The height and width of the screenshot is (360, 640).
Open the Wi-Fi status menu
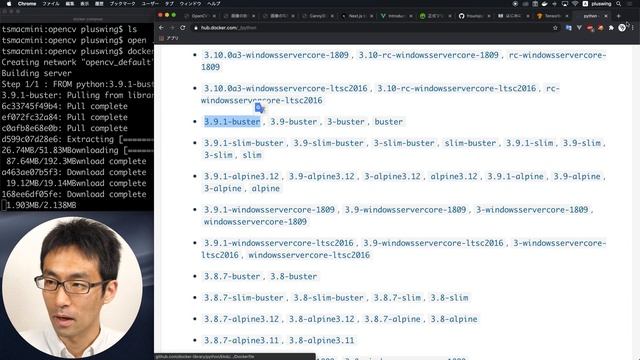(x=575, y=4)
